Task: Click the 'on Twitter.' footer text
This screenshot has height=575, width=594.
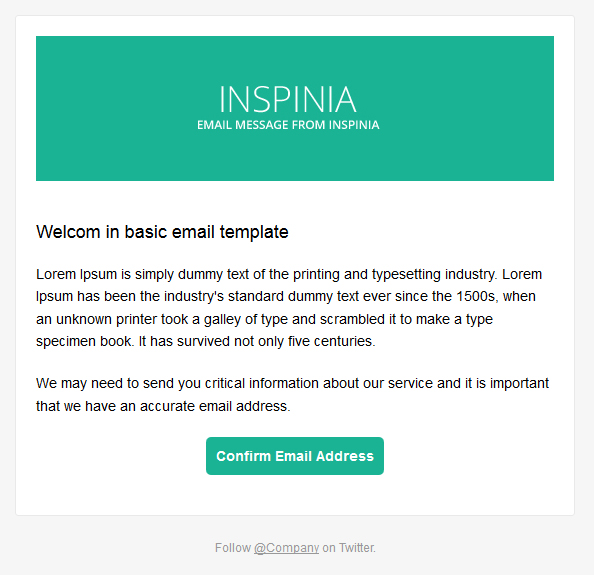Action: [349, 548]
